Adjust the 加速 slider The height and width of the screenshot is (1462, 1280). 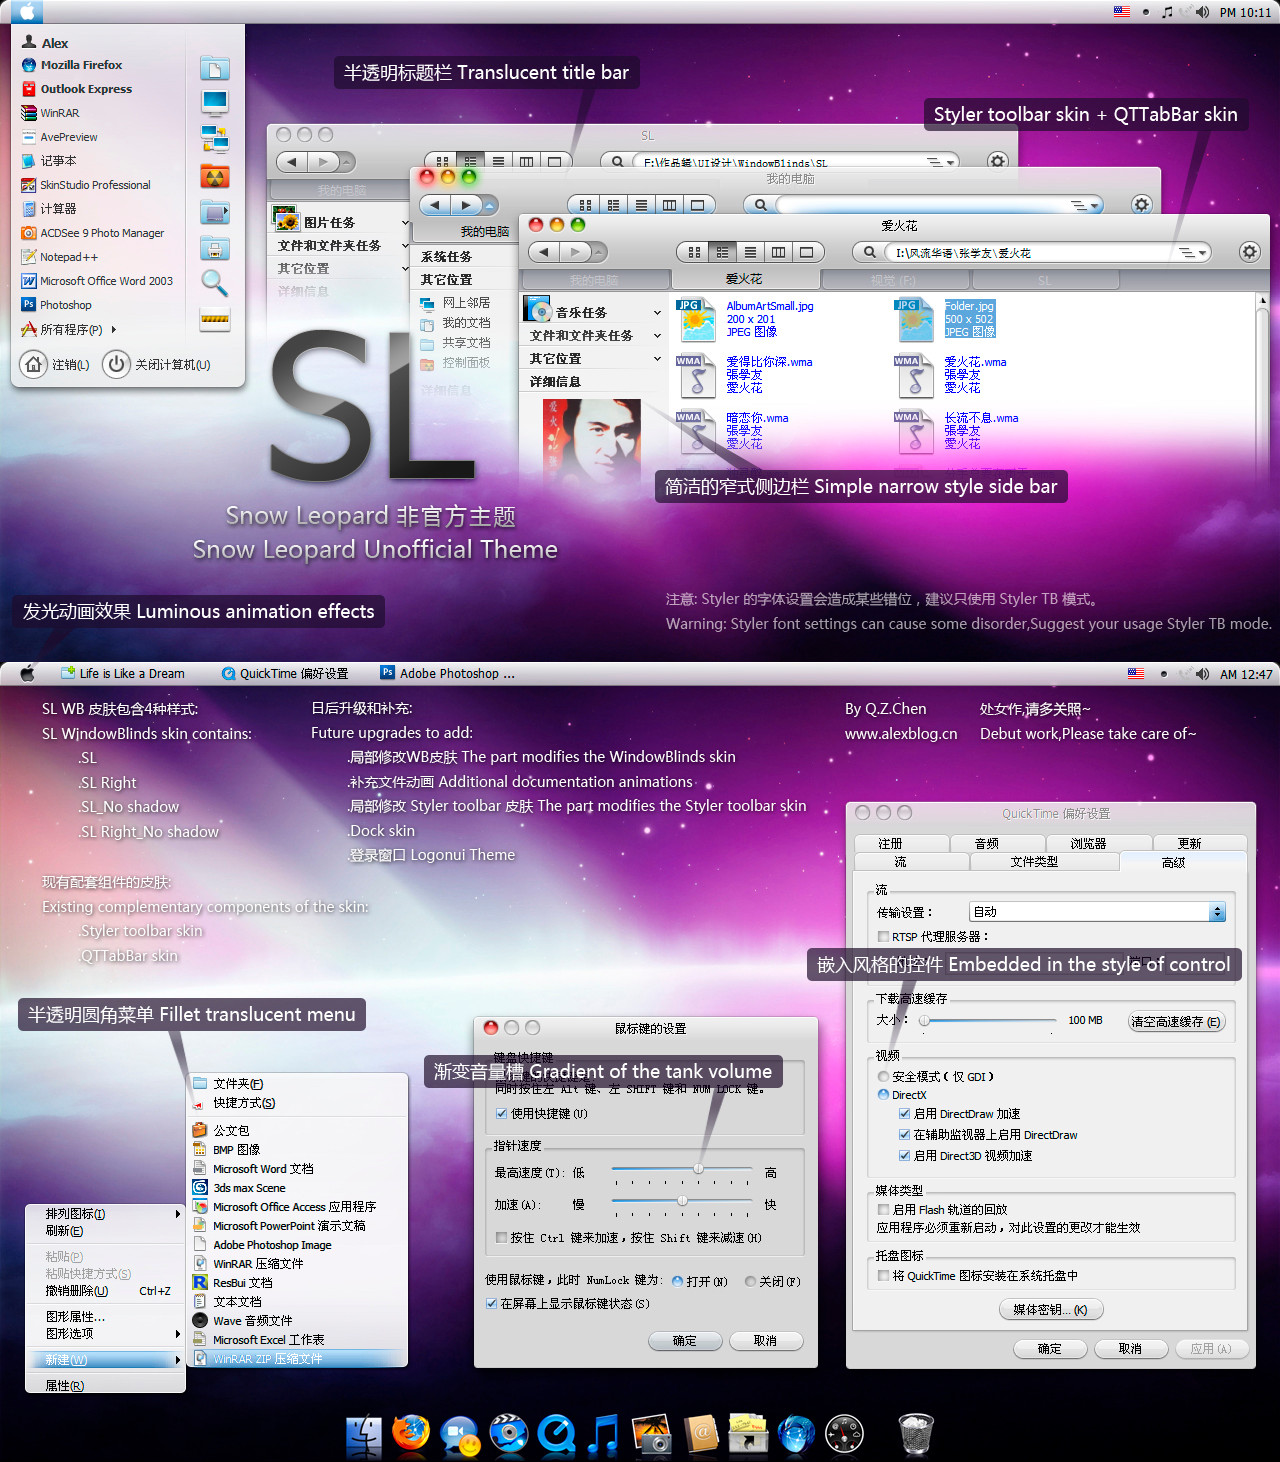click(x=682, y=1201)
